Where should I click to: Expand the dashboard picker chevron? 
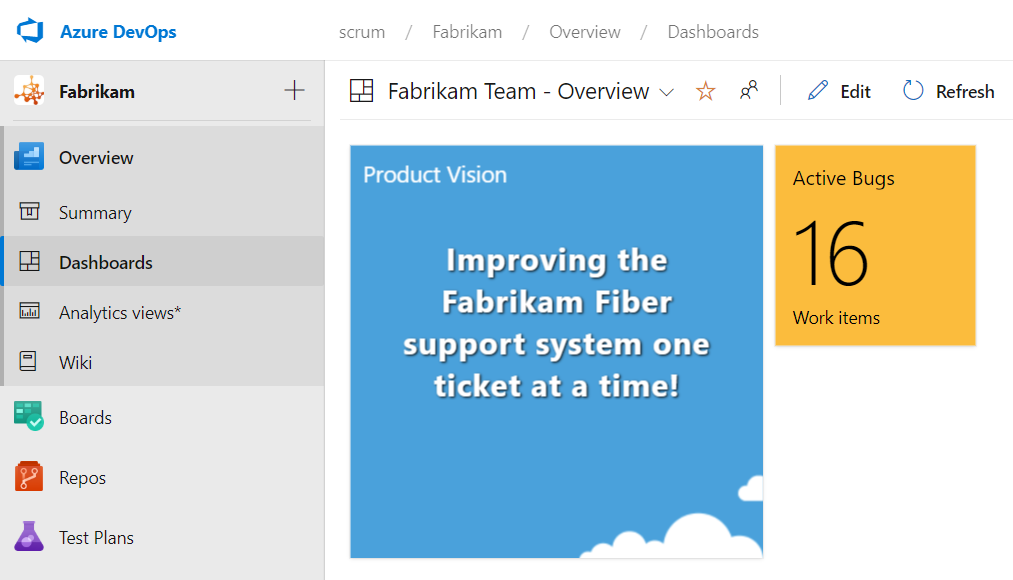[x=667, y=93]
